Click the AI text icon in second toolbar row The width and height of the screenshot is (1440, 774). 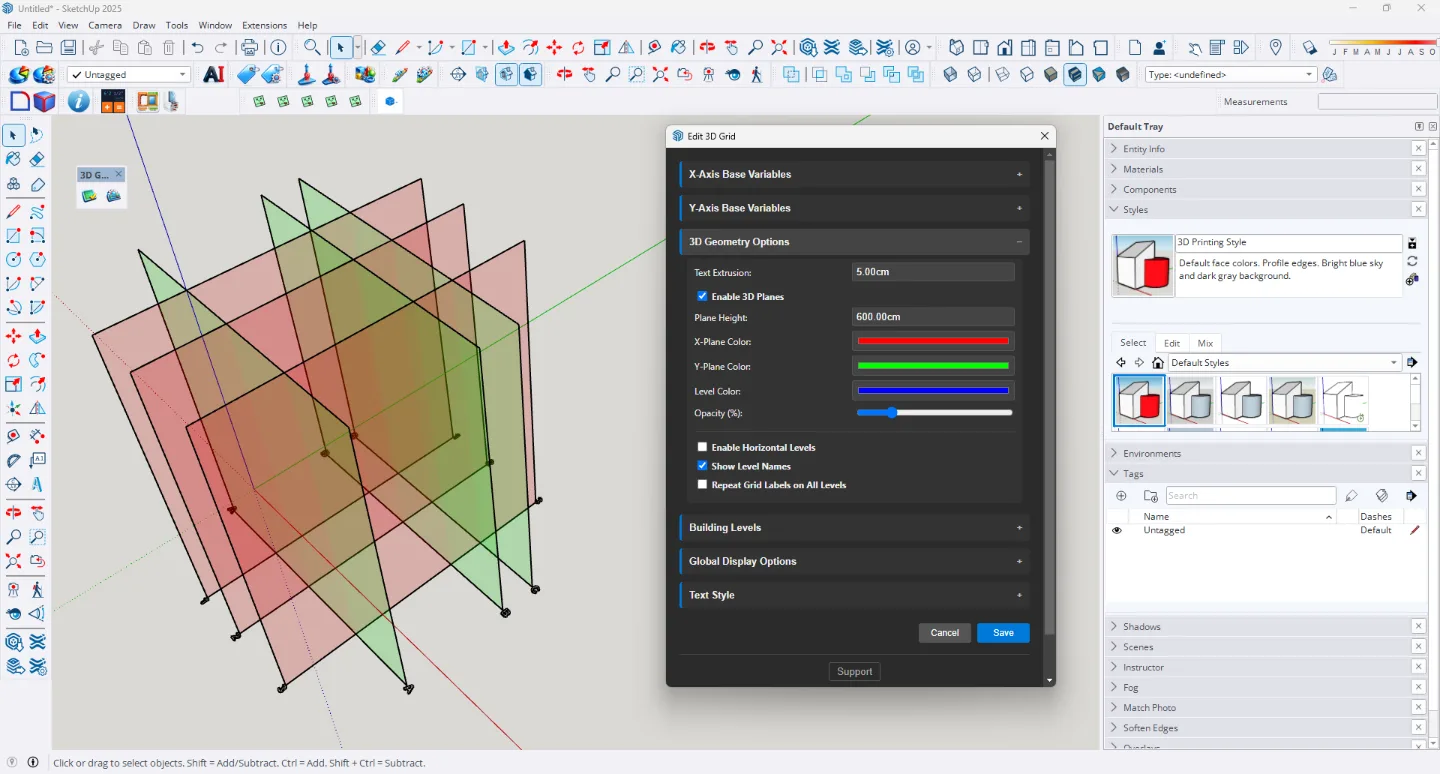(x=213, y=74)
